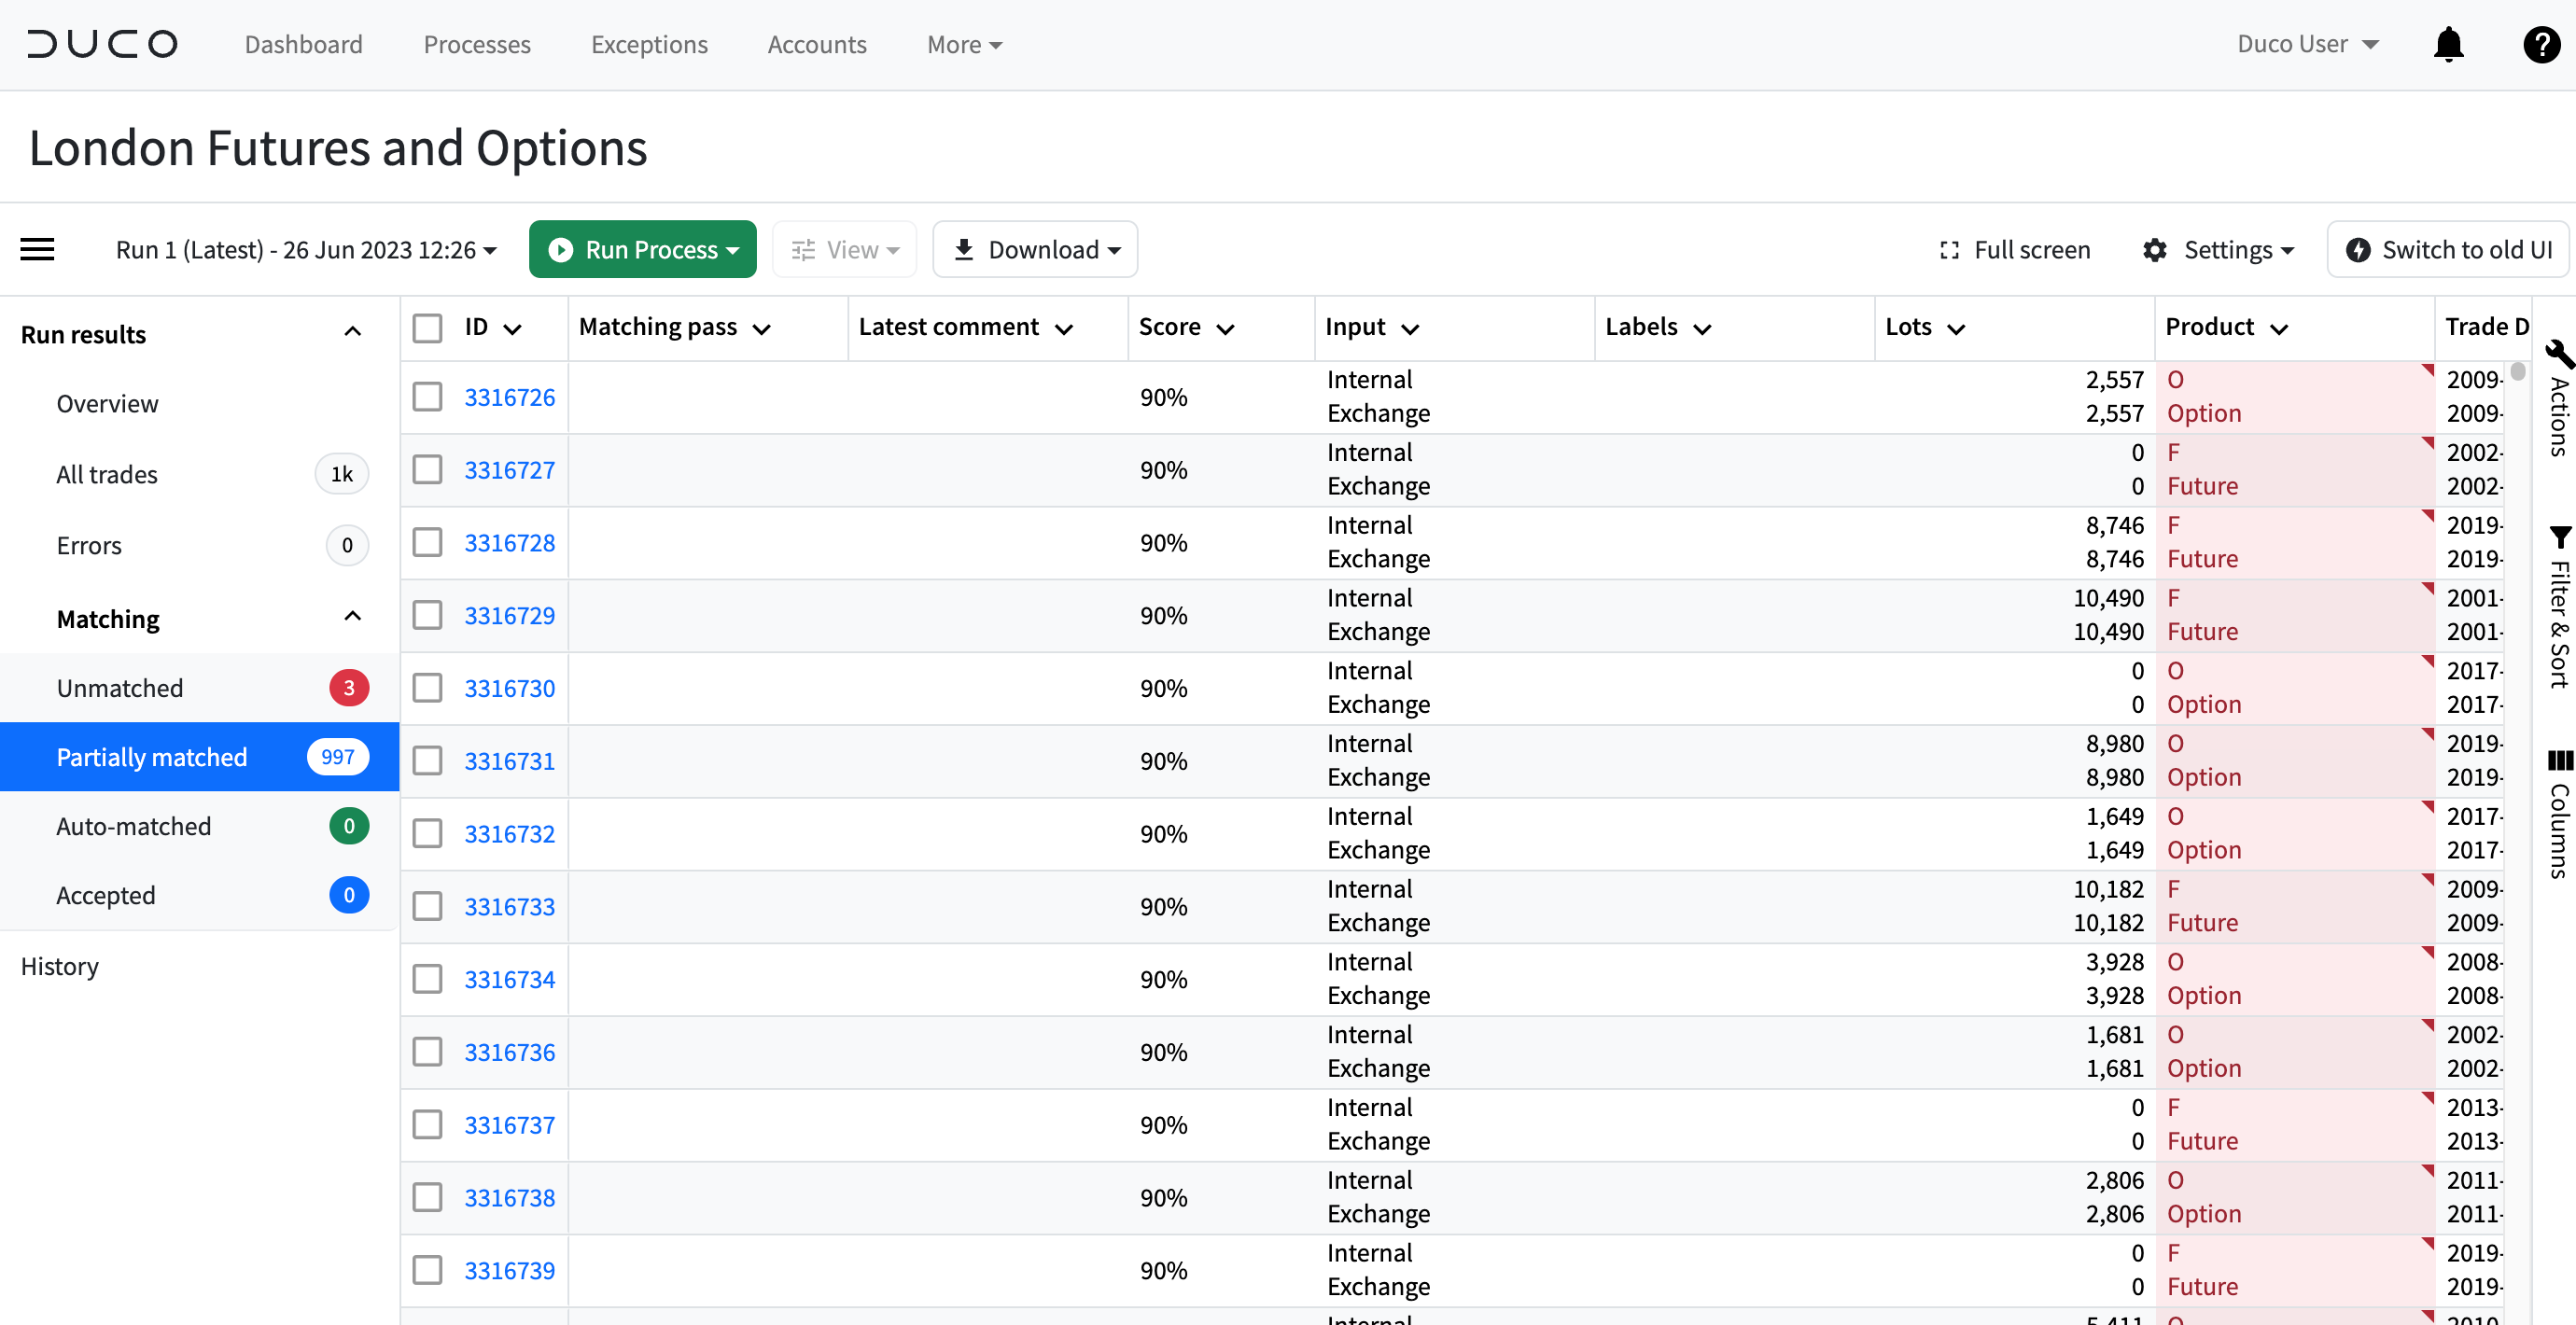This screenshot has width=2576, height=1325.
Task: Select Partially matched in Run results
Action: coord(152,757)
